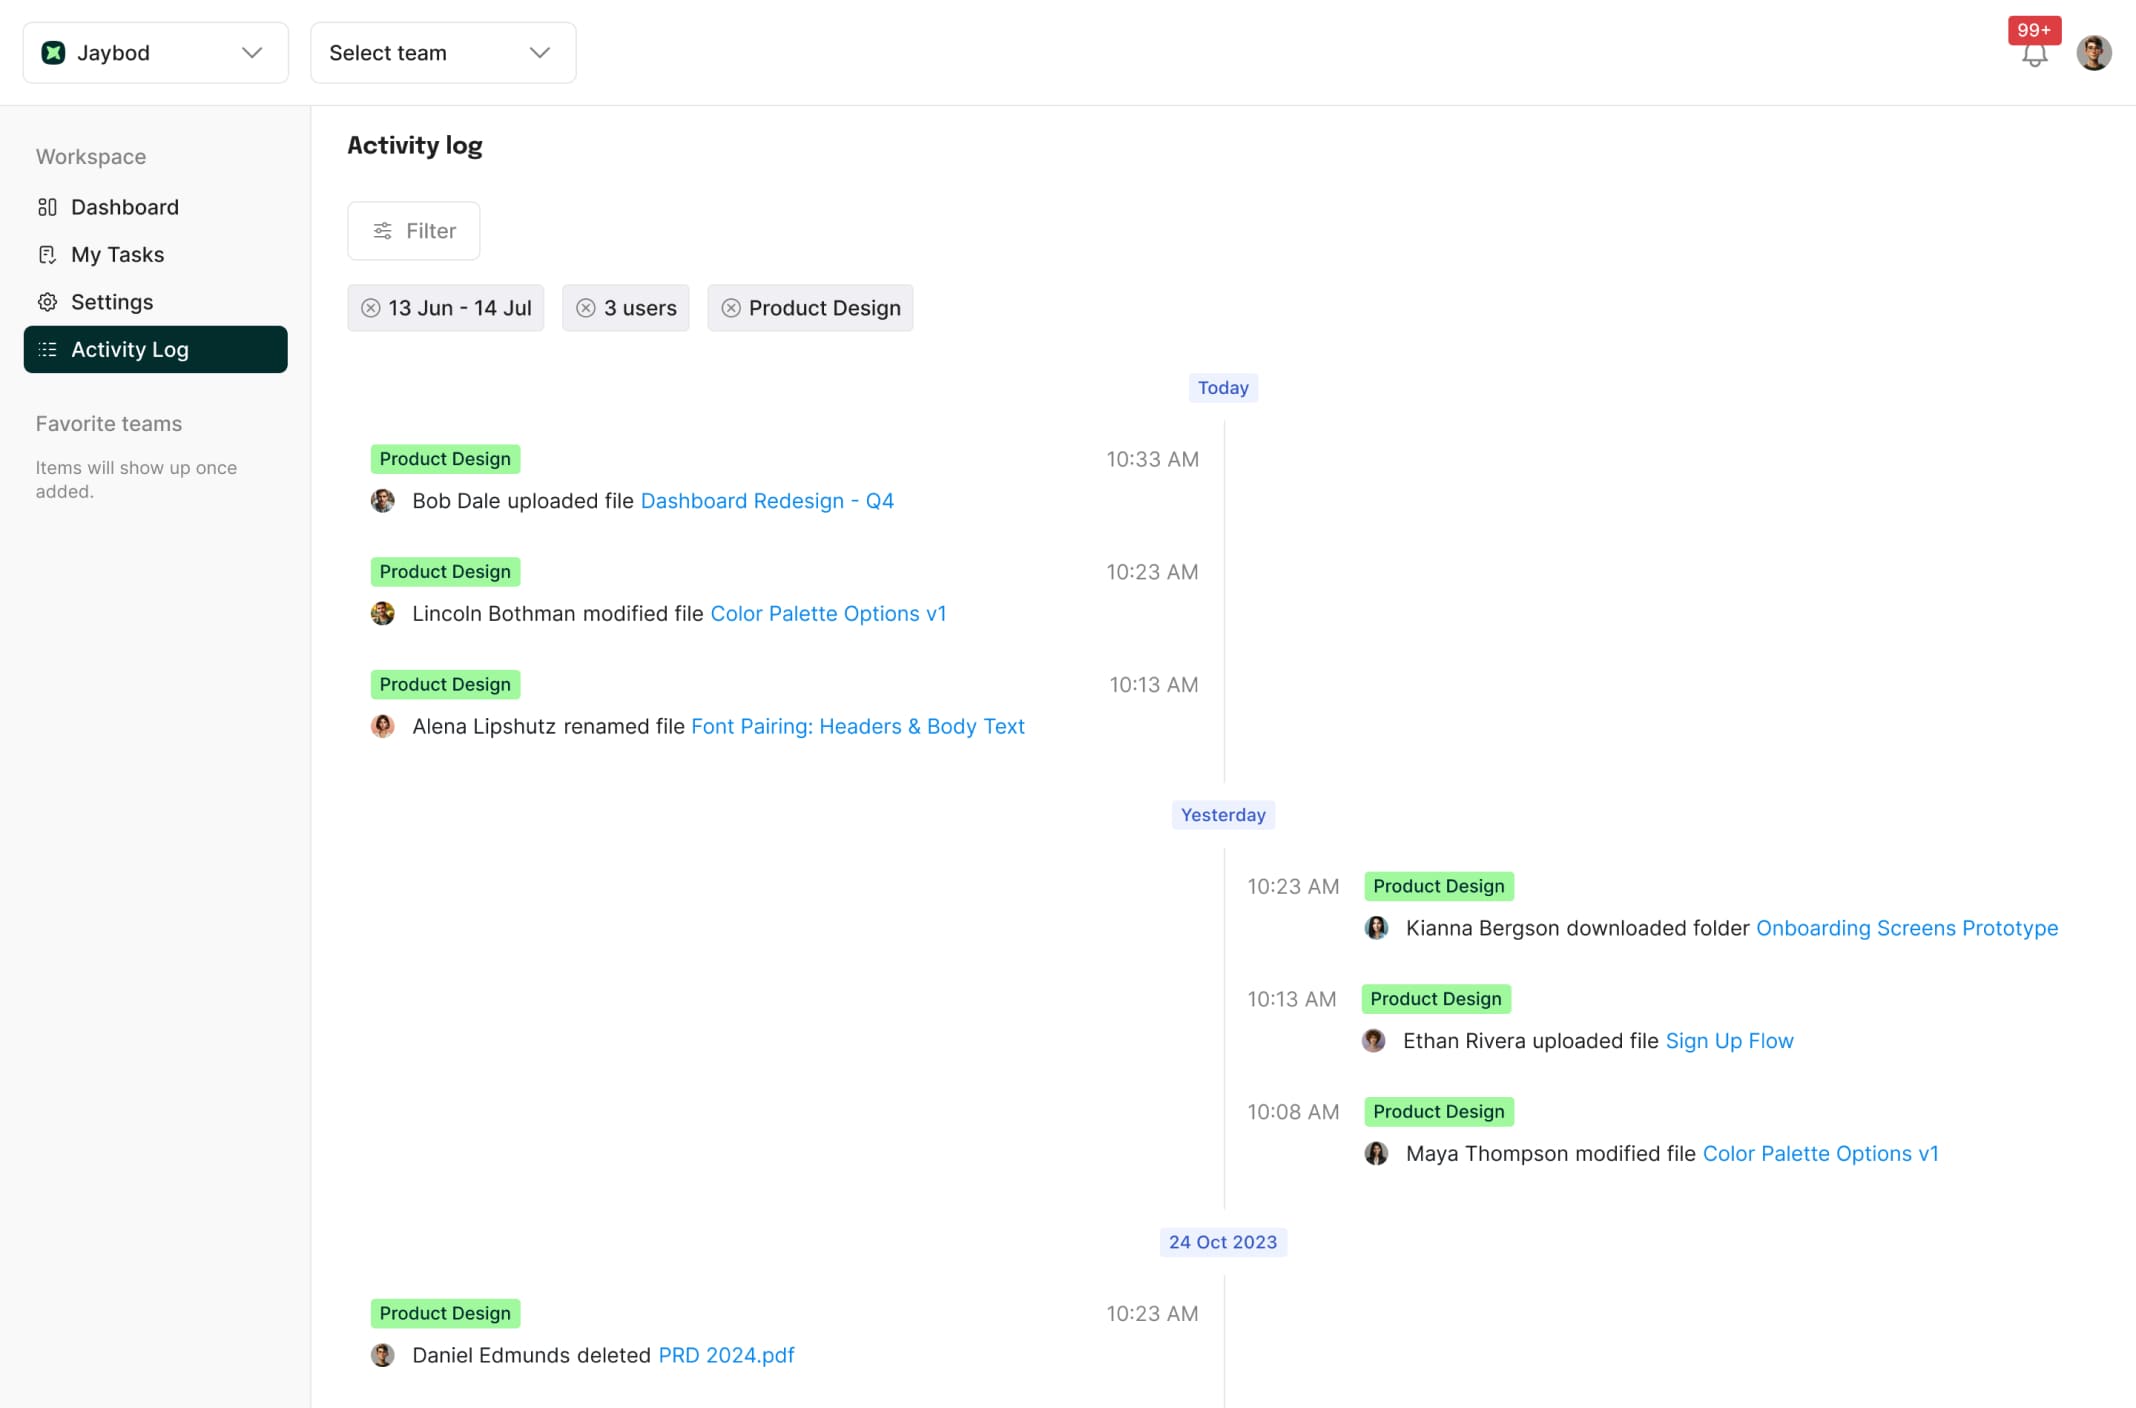The width and height of the screenshot is (2136, 1408).
Task: Select the Dashboard icon in the sidebar
Action: (48, 207)
